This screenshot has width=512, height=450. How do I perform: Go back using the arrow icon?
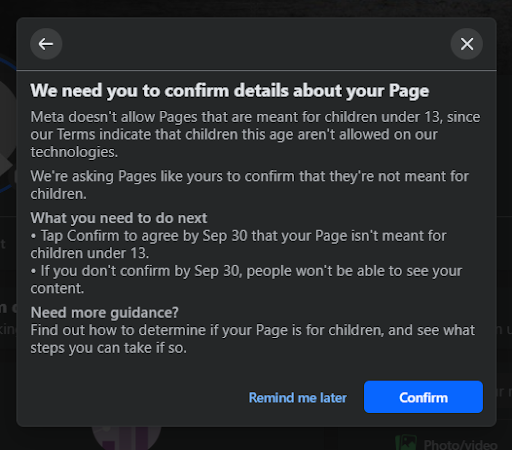point(46,44)
